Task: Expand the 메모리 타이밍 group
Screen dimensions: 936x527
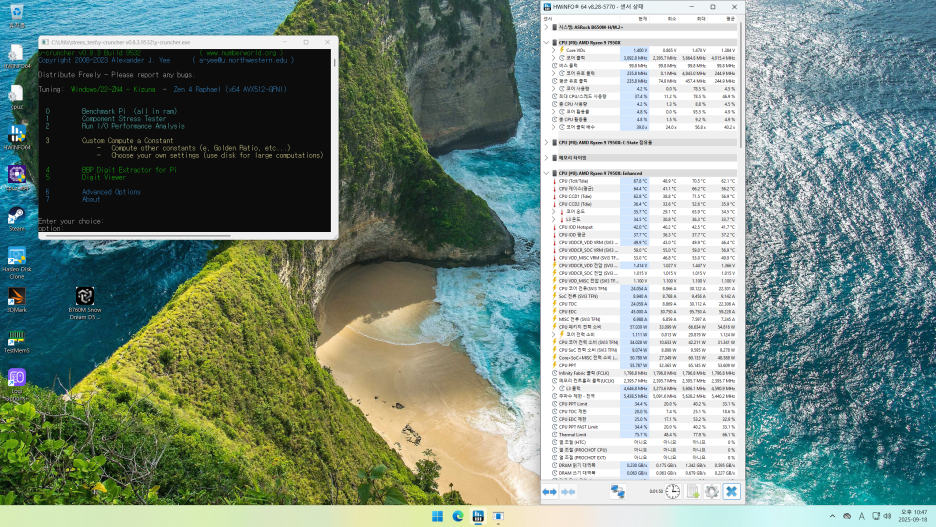Action: pos(546,158)
